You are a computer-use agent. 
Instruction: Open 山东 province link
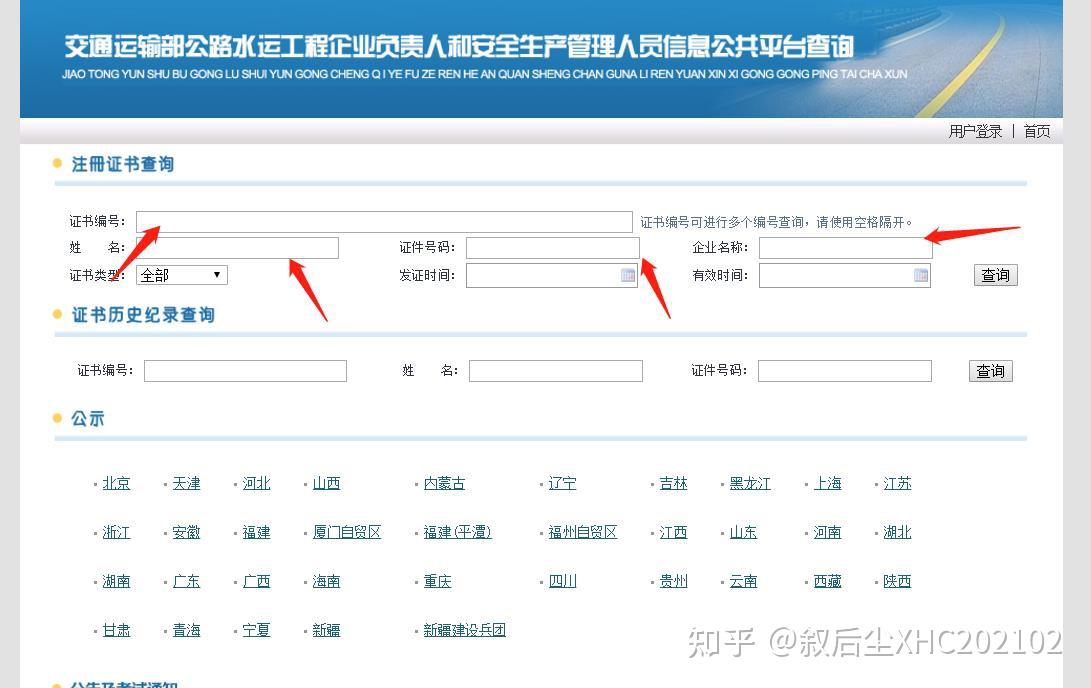click(743, 532)
